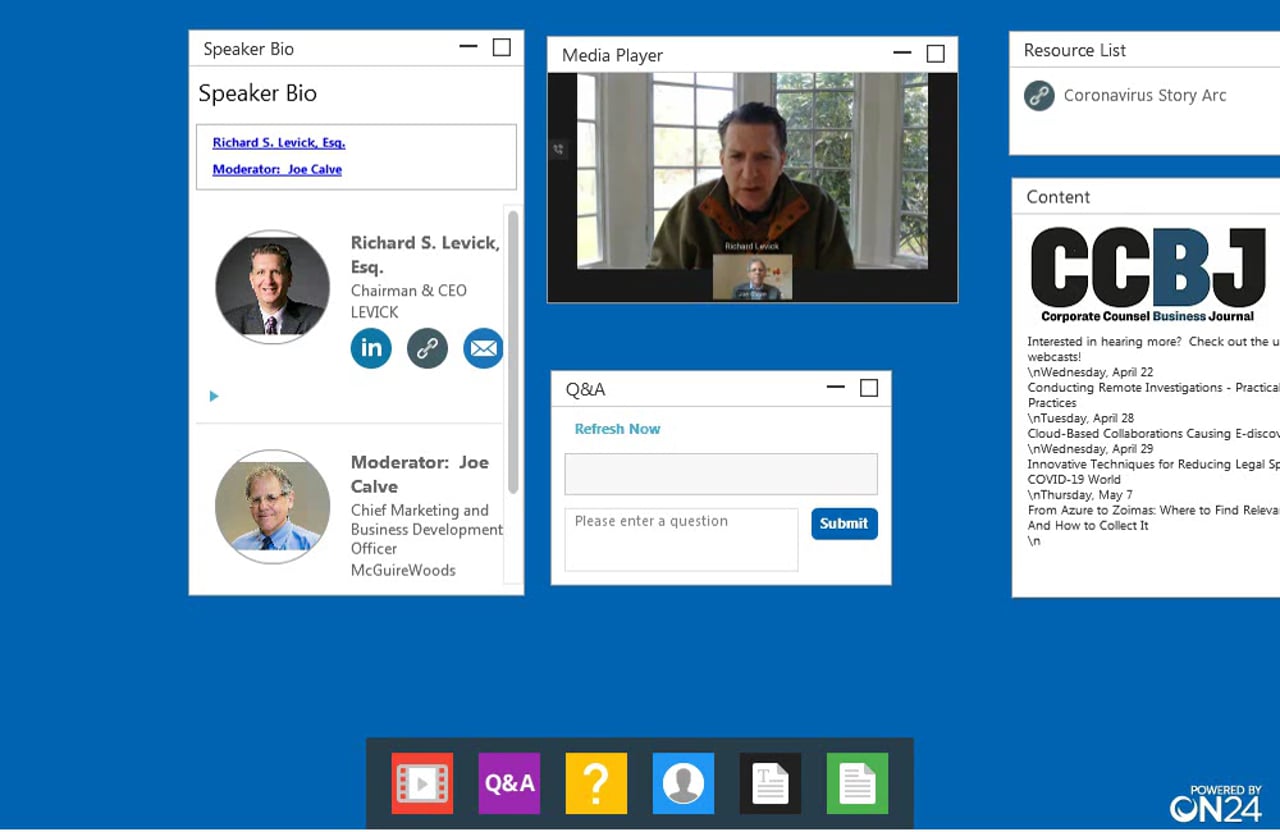Open the green document dock icon
Viewport: 1280px width, 832px height.
[857, 783]
